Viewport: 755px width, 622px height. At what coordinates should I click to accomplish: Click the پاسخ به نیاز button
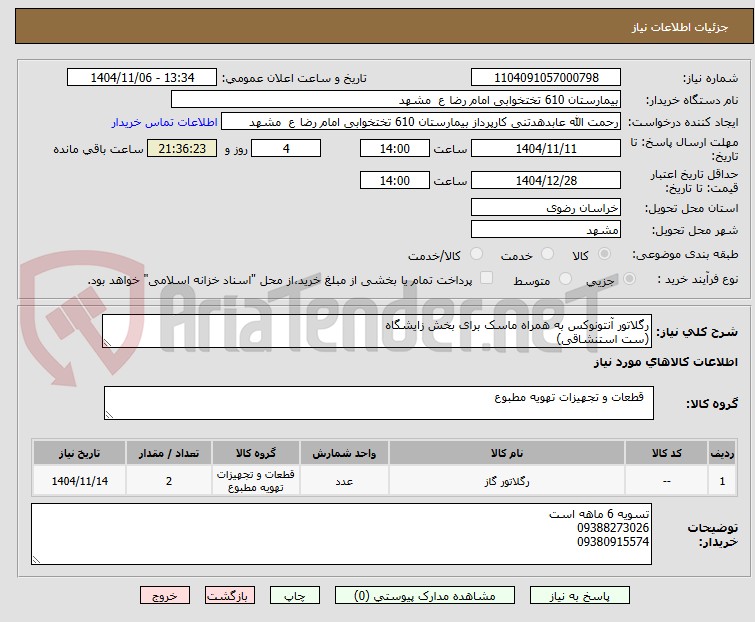(x=580, y=596)
